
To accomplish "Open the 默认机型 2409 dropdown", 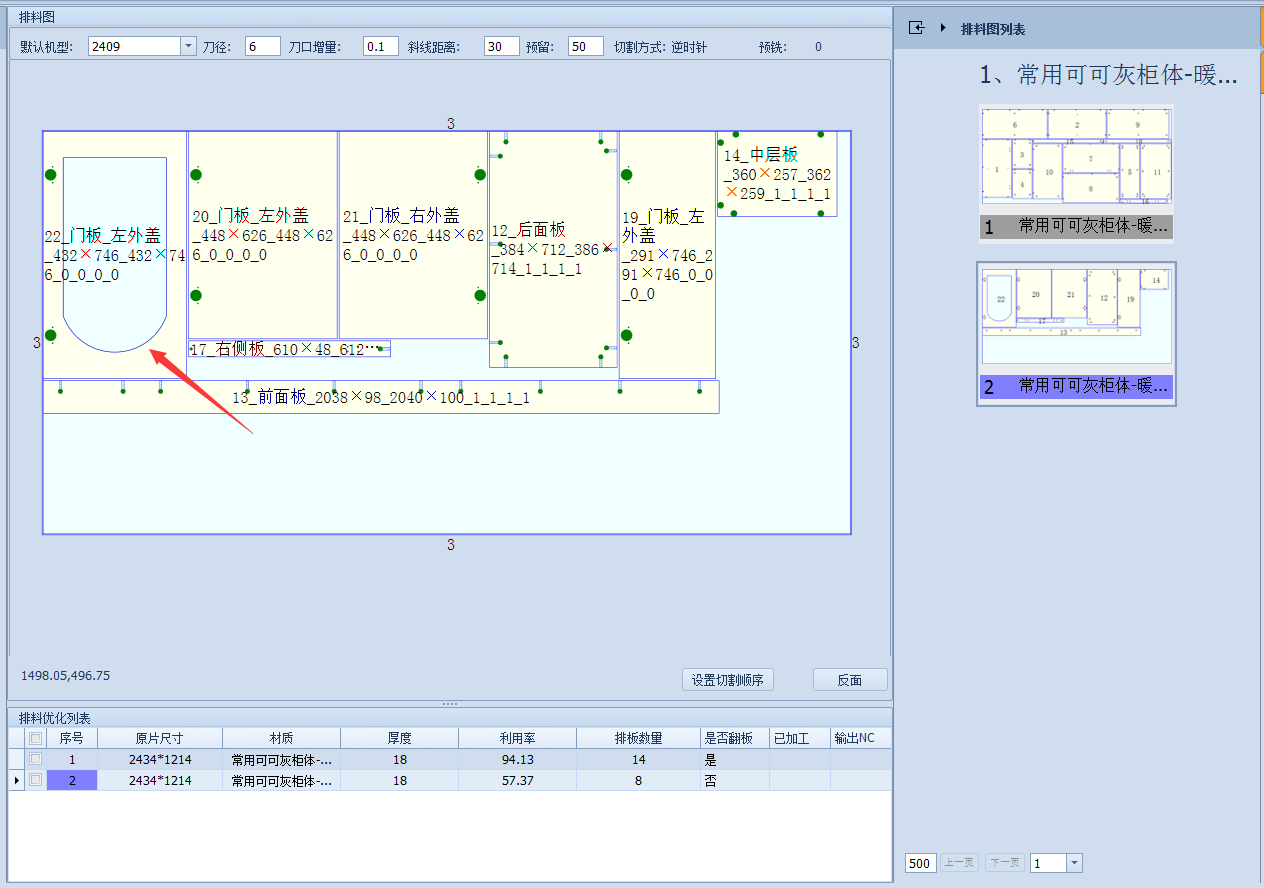I will 188,46.
